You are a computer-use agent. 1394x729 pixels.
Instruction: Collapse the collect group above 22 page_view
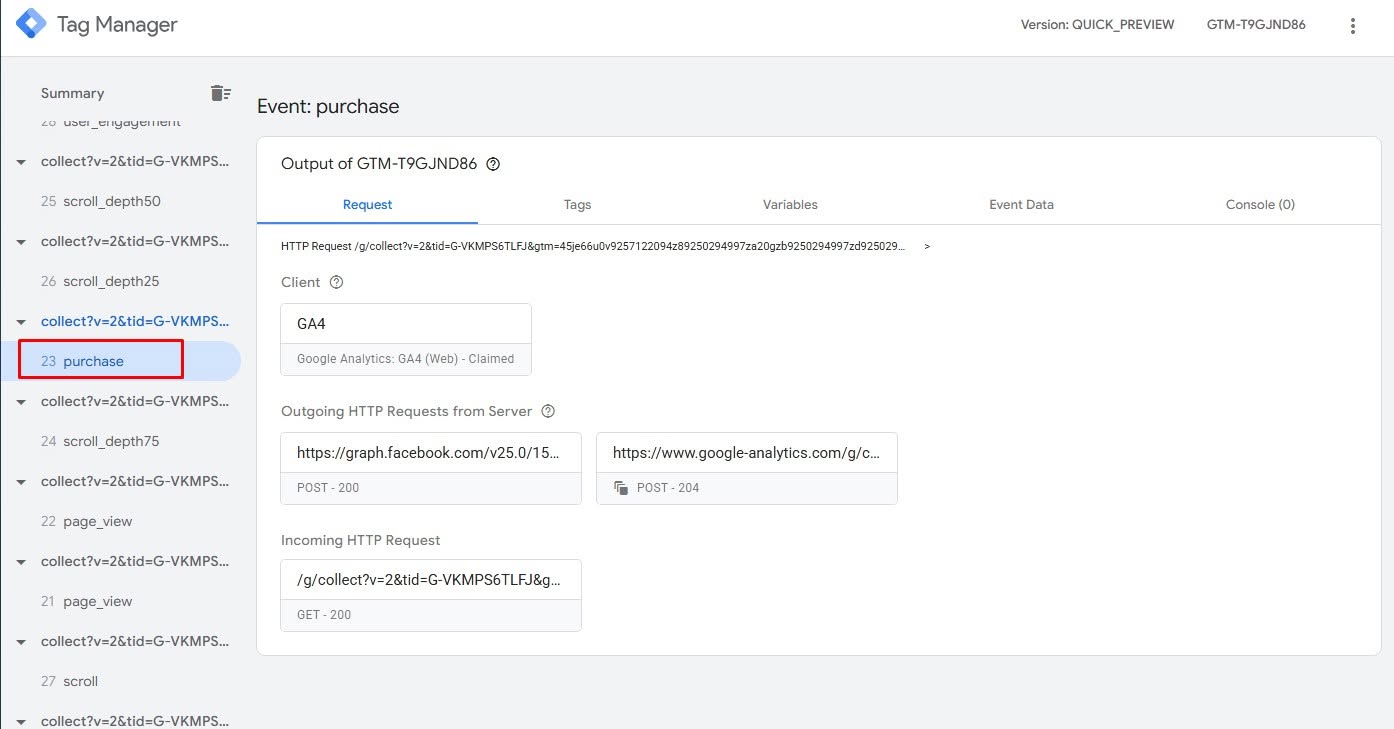(x=21, y=482)
